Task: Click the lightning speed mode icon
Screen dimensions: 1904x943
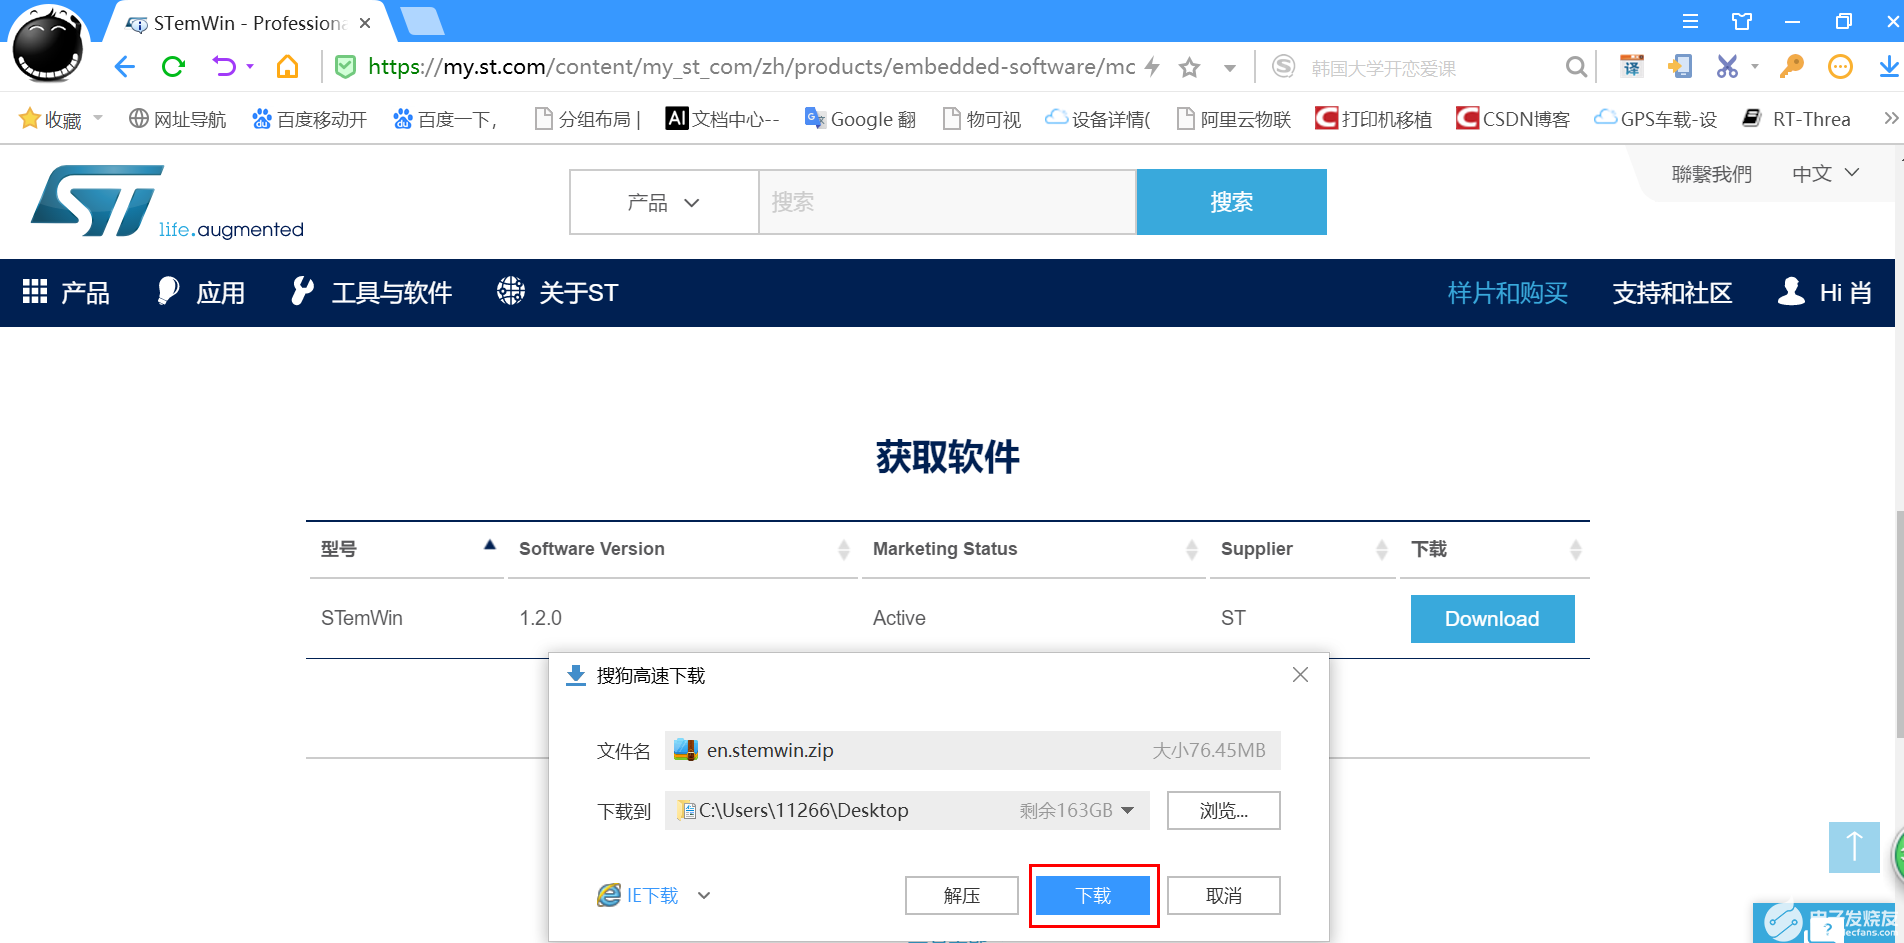Action: coord(1152,67)
